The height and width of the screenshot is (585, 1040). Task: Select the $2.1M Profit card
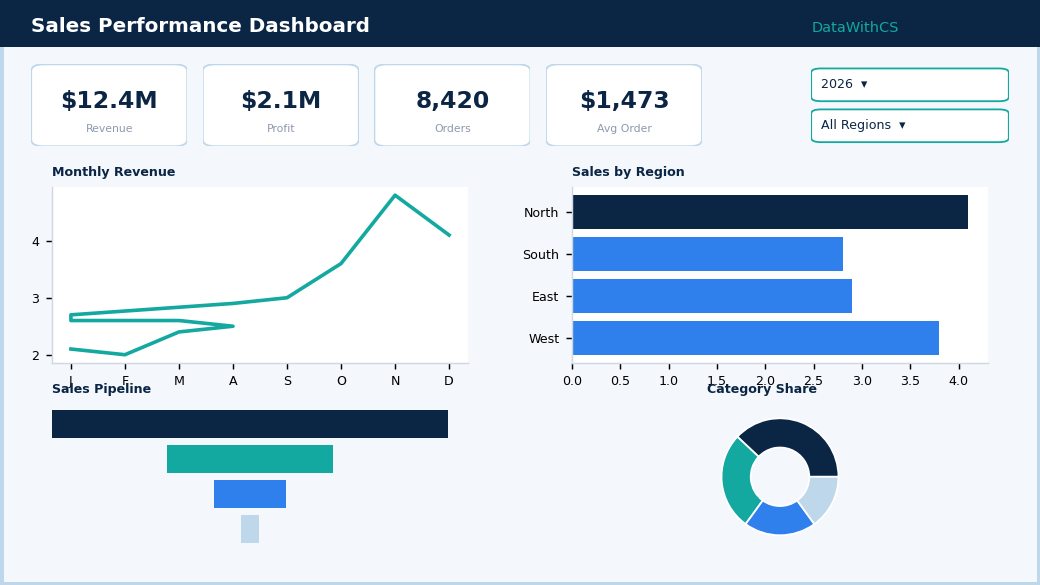281,105
